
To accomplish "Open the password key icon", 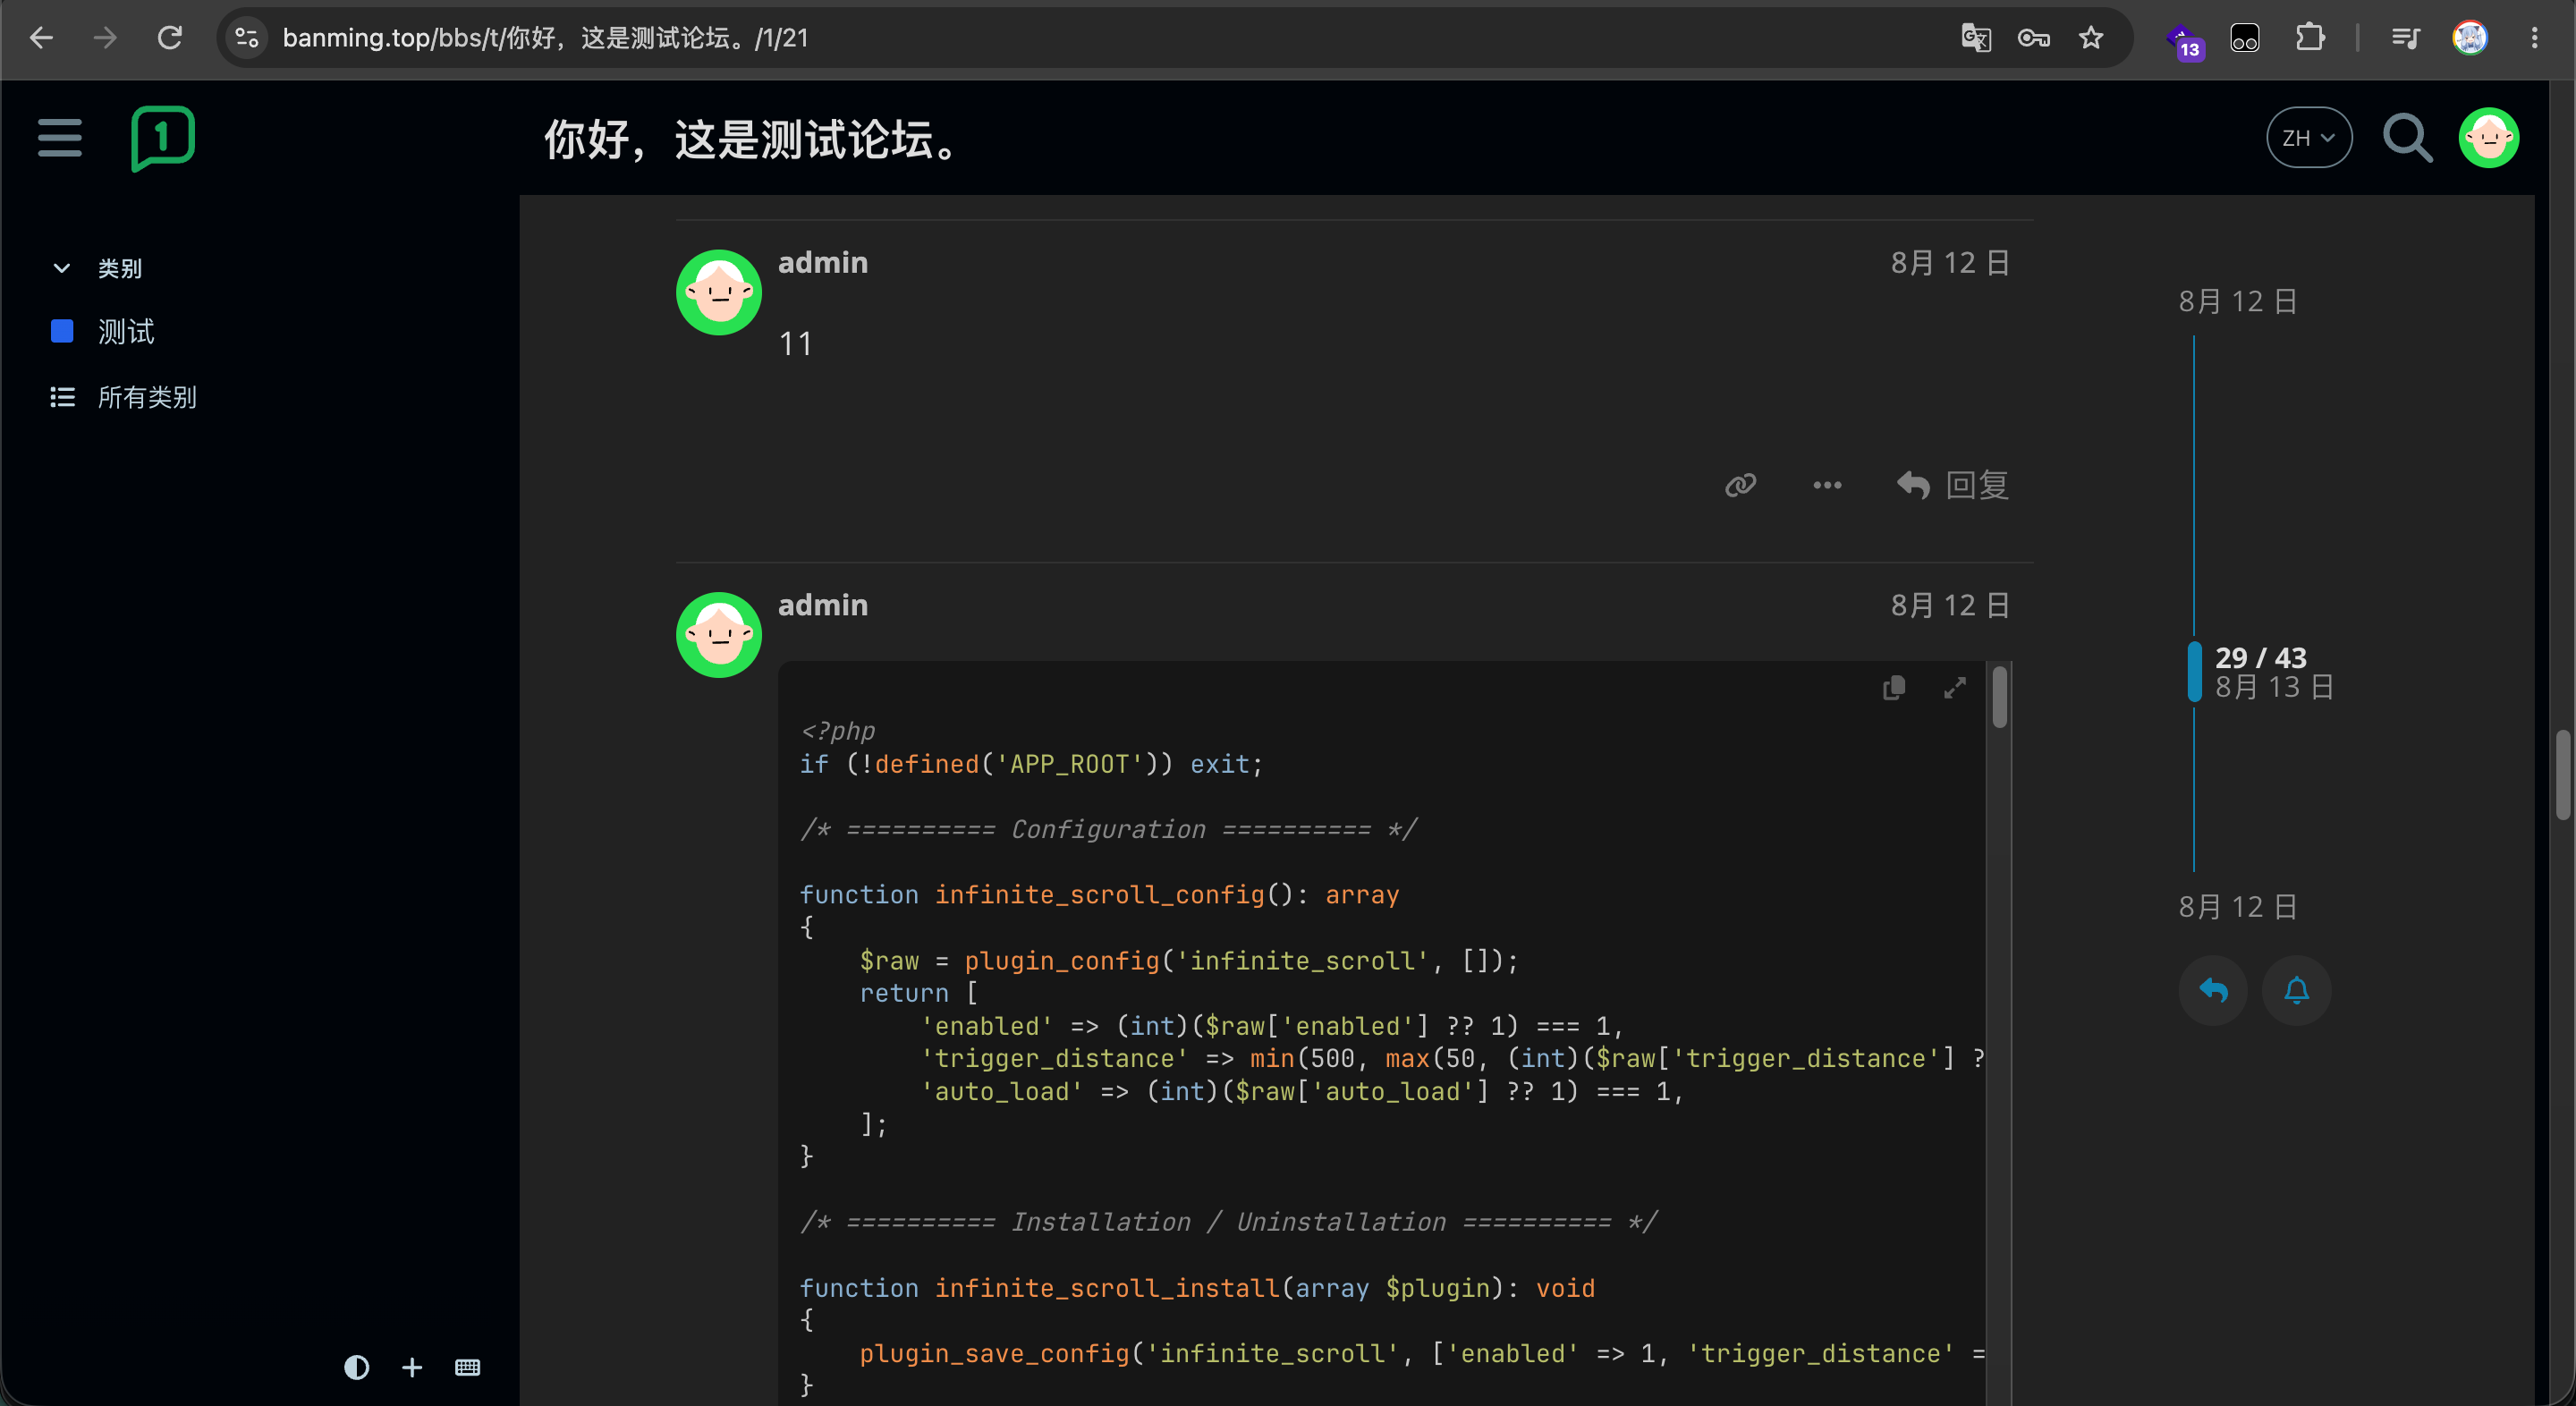I will point(2033,38).
